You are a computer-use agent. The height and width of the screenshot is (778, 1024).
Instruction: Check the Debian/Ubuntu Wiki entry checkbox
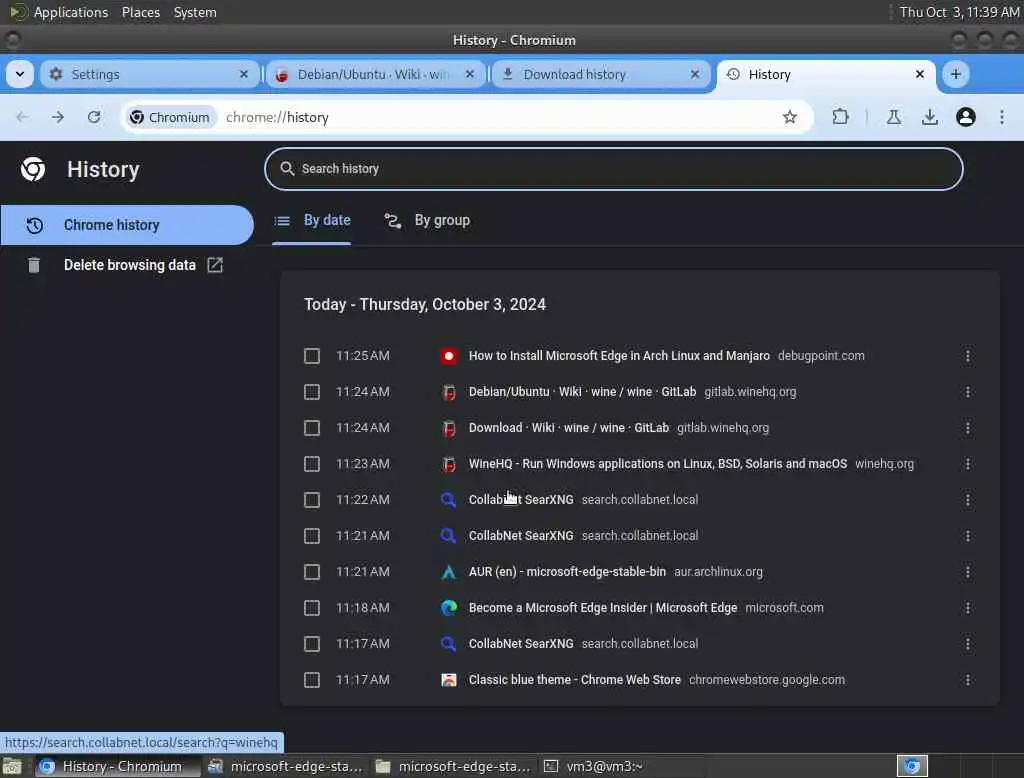(312, 392)
